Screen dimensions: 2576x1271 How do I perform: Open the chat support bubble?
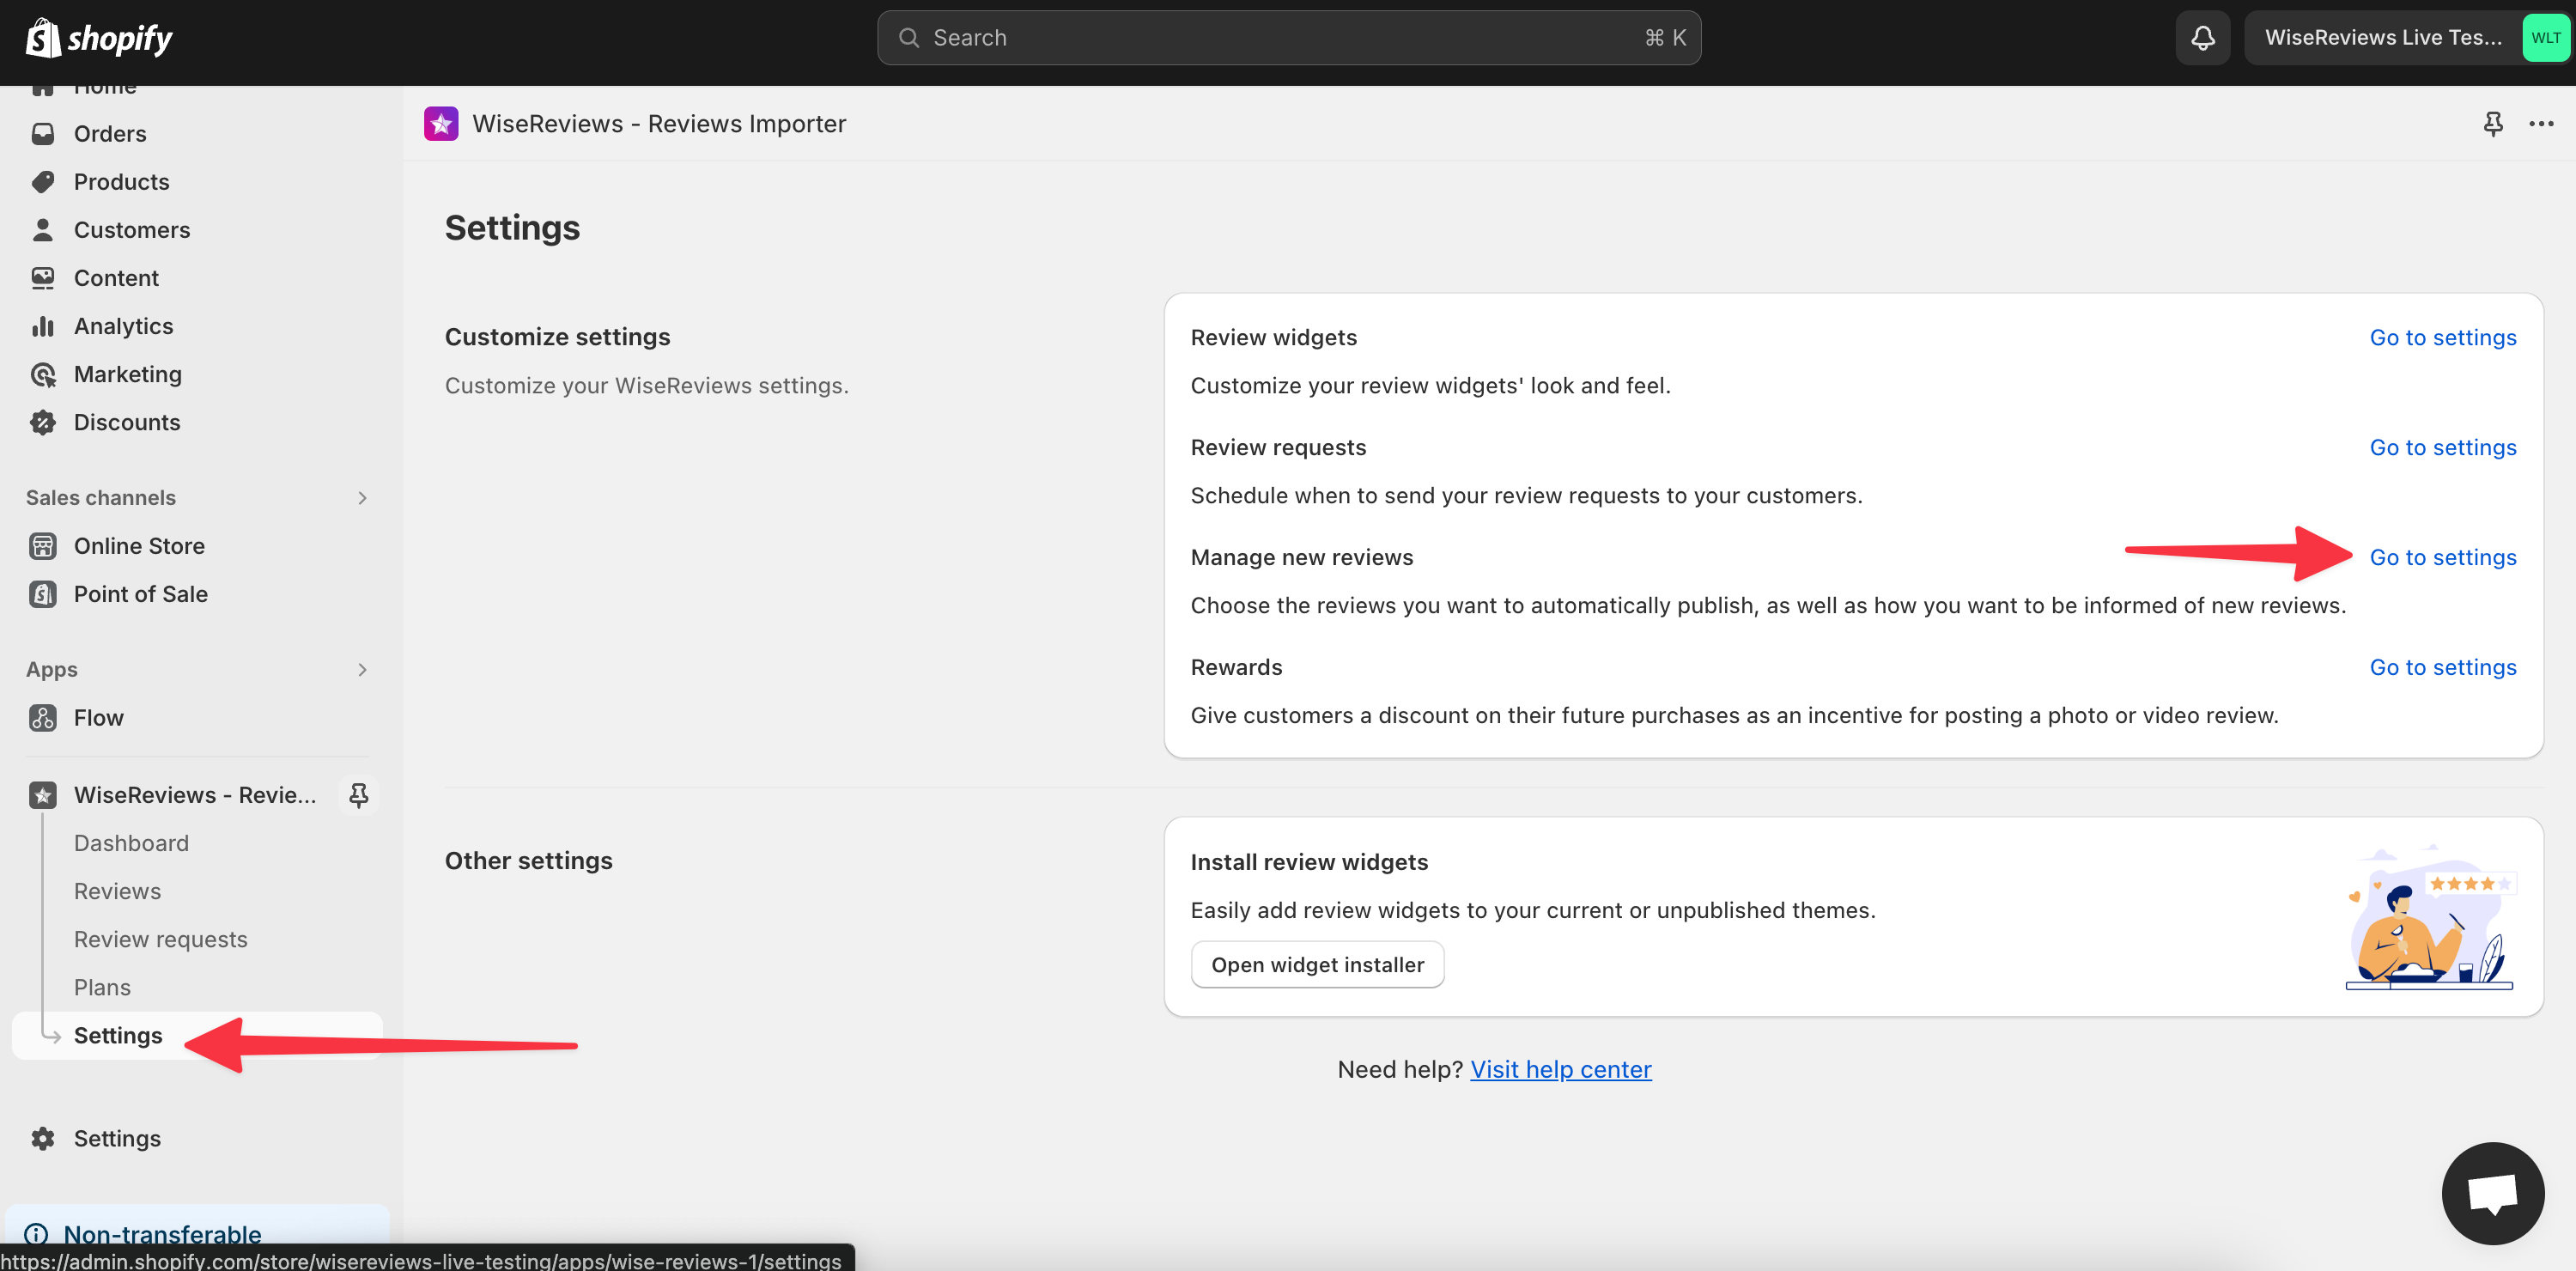[x=2493, y=1193]
